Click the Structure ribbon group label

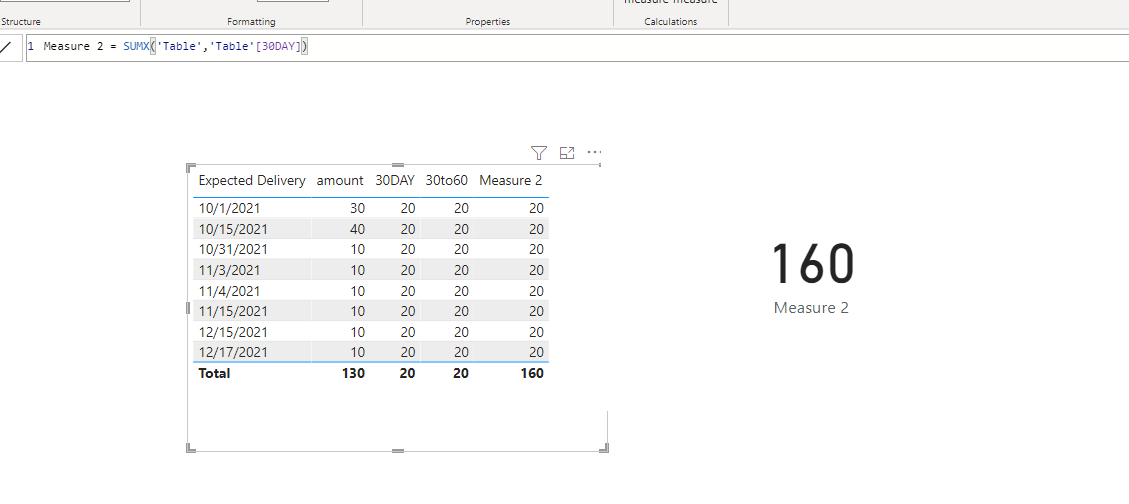tap(21, 22)
